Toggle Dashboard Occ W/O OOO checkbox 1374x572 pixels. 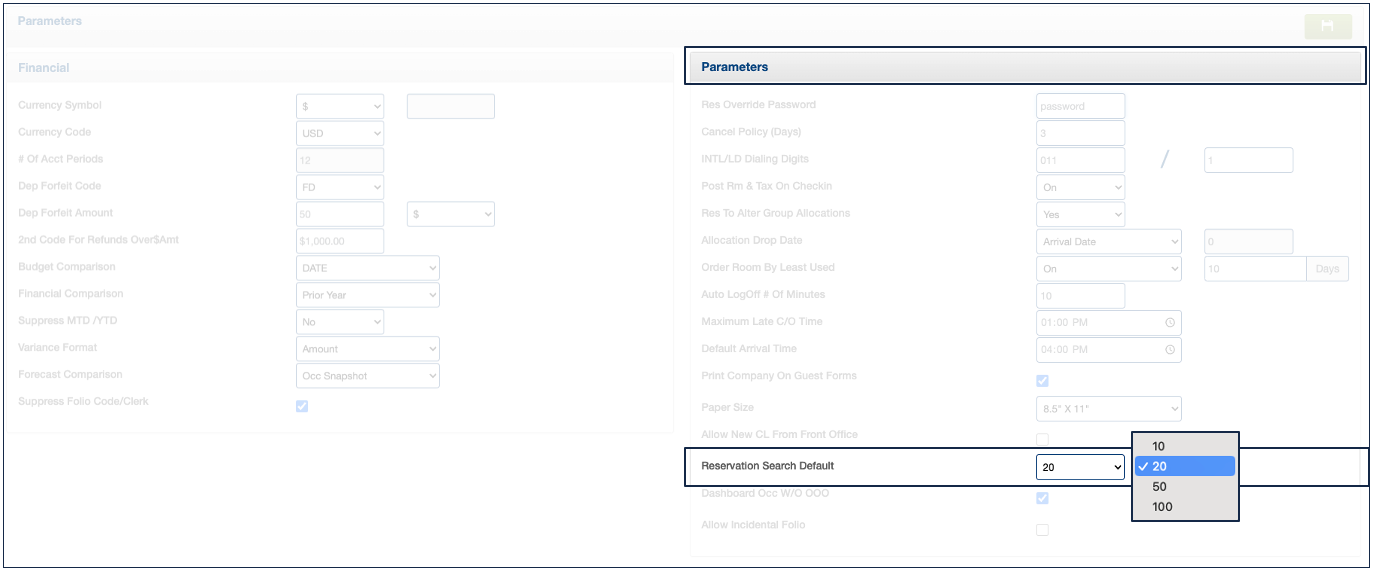coord(1042,498)
